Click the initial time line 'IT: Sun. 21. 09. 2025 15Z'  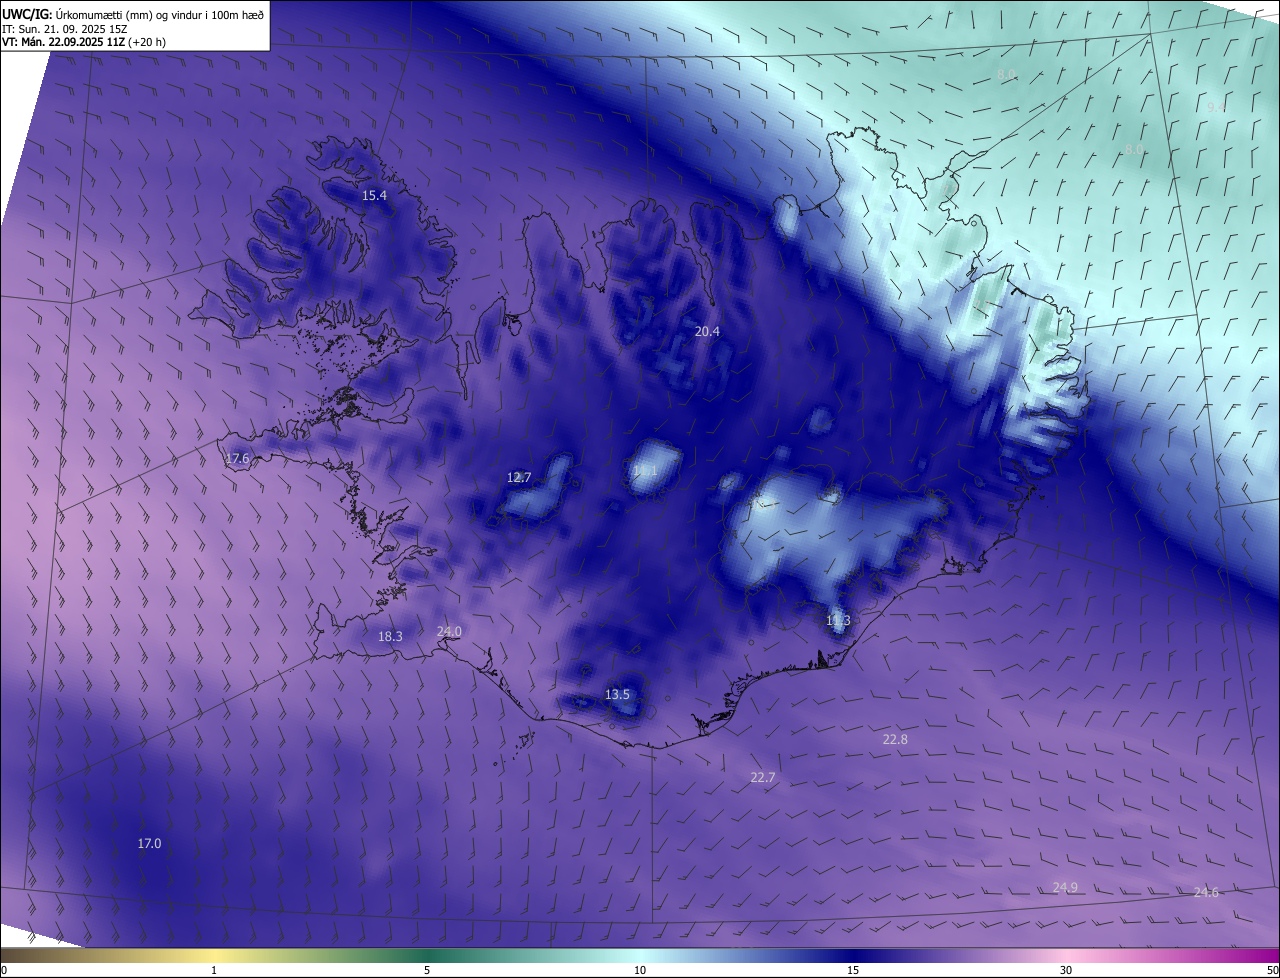click(x=64, y=29)
